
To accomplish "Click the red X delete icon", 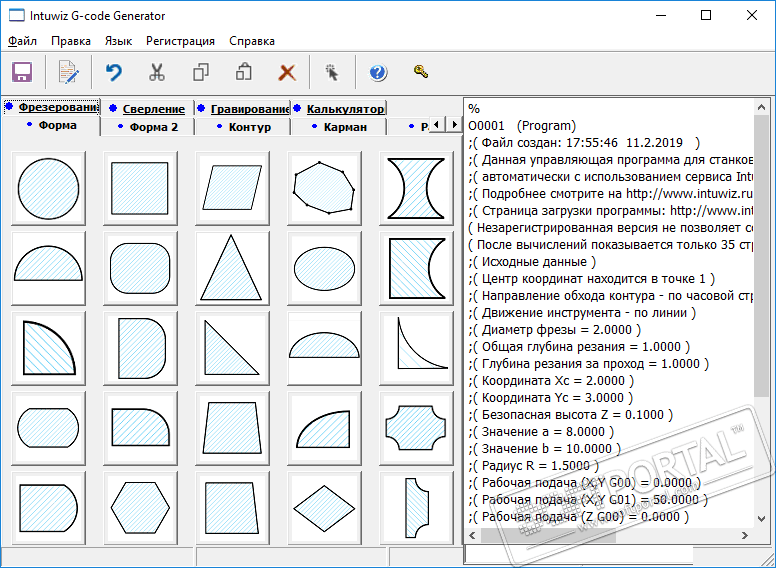I will 287,73.
